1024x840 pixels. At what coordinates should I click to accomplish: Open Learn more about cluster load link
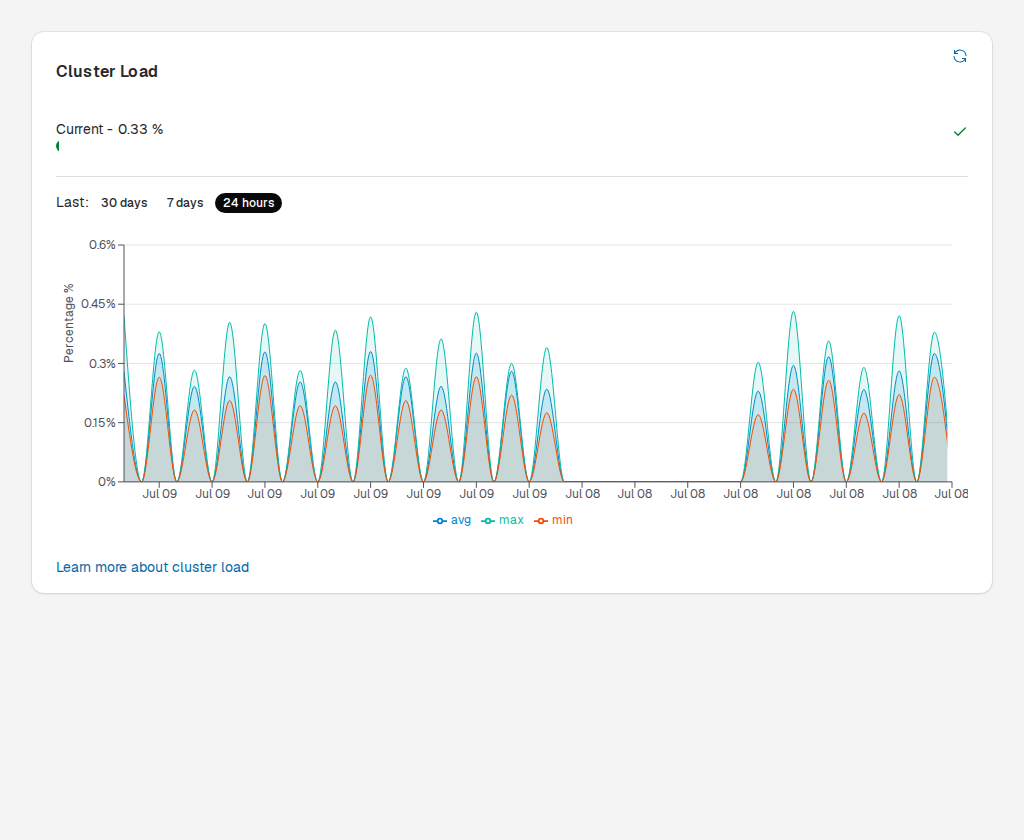[152, 567]
